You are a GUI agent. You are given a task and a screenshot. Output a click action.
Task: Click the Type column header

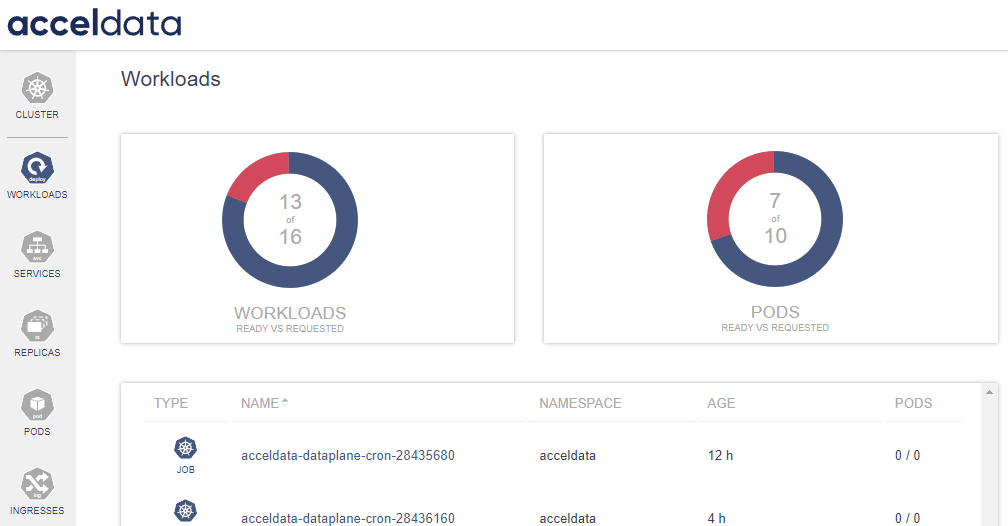[x=171, y=403]
